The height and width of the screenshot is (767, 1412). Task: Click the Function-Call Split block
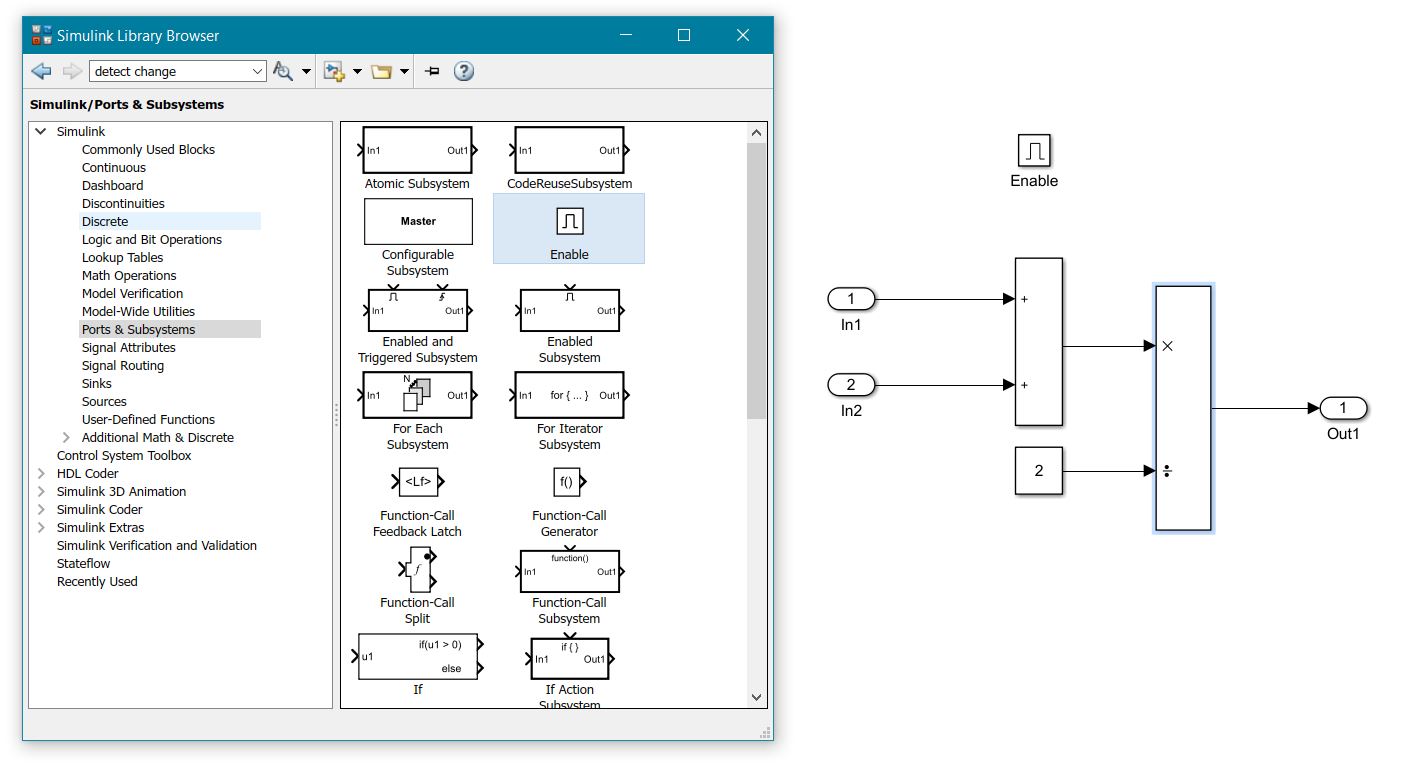click(x=417, y=570)
